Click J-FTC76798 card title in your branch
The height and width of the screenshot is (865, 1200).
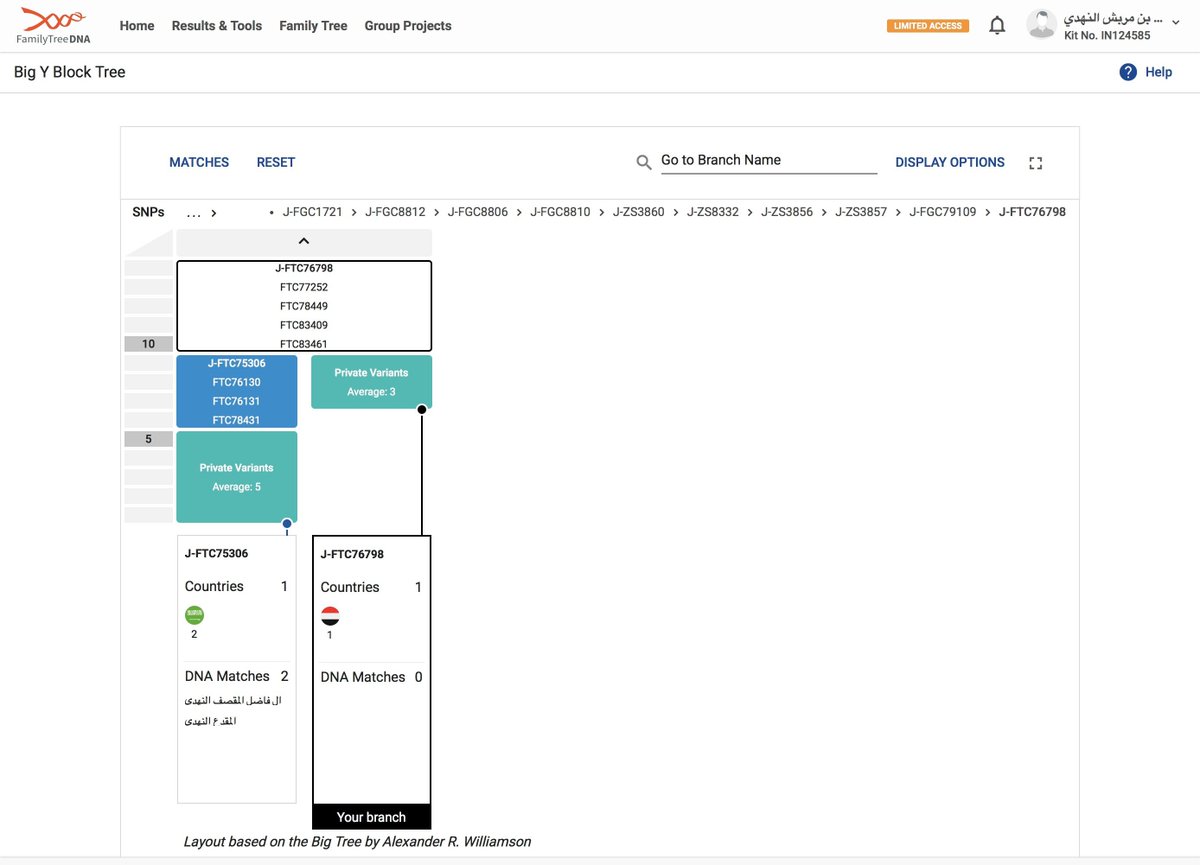[x=352, y=554]
